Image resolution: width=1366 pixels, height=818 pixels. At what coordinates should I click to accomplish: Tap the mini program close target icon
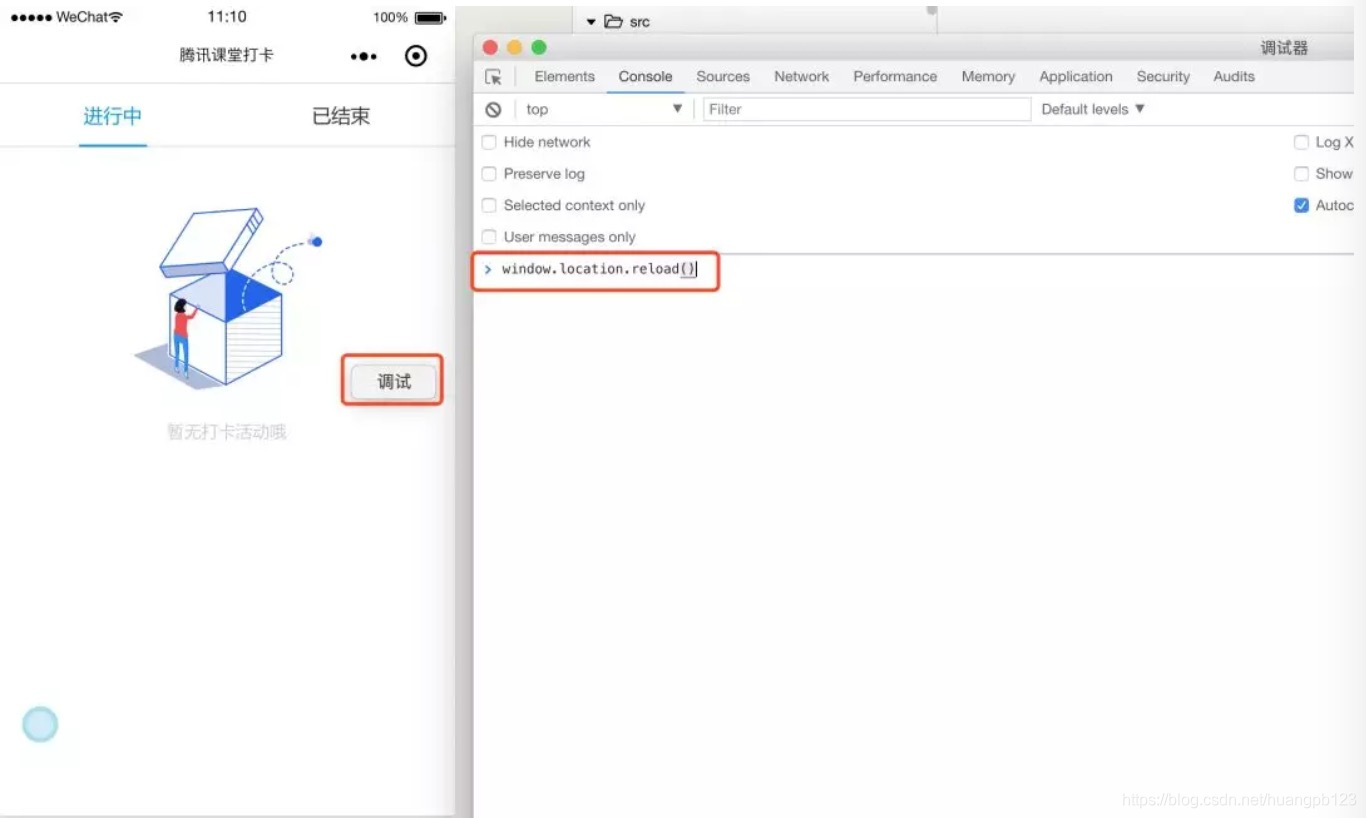click(x=416, y=56)
